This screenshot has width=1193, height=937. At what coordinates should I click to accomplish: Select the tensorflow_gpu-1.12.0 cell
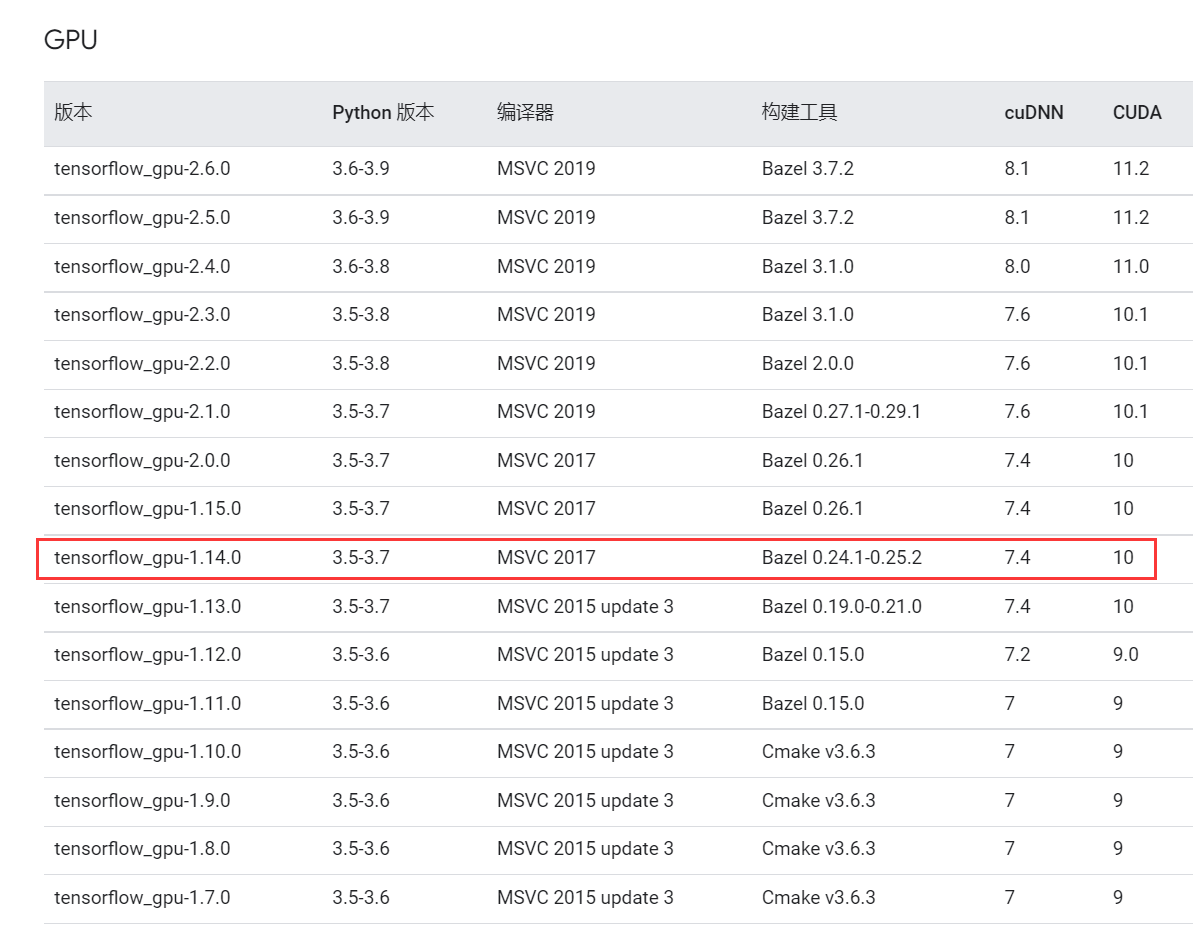pyautogui.click(x=148, y=655)
